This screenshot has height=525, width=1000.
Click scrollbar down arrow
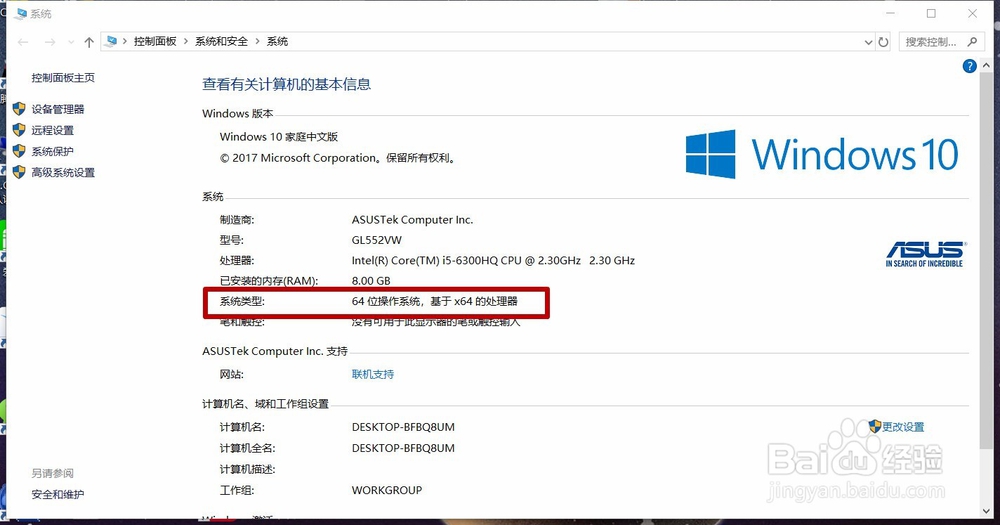pos(986,512)
